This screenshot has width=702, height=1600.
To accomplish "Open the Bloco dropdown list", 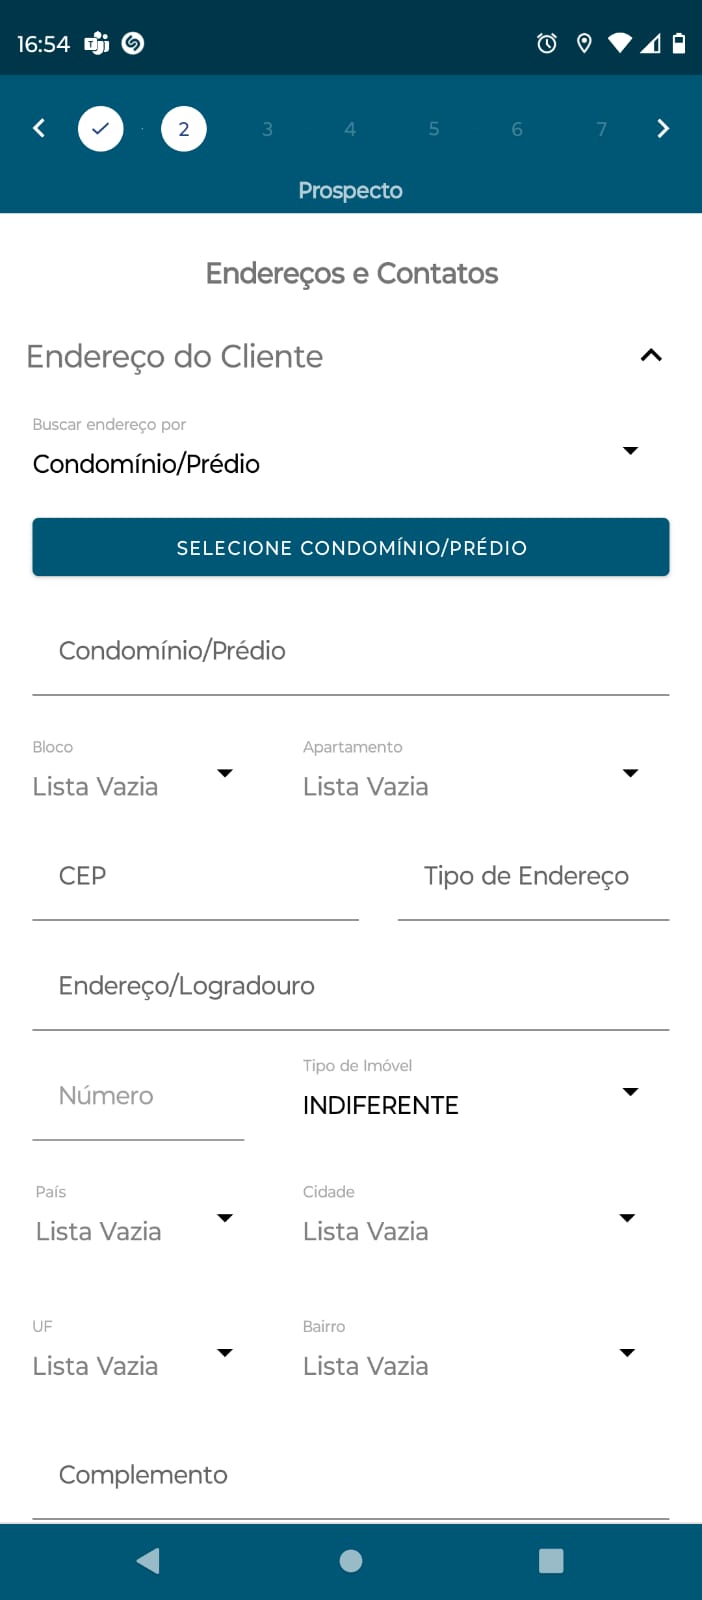I will coord(133,786).
